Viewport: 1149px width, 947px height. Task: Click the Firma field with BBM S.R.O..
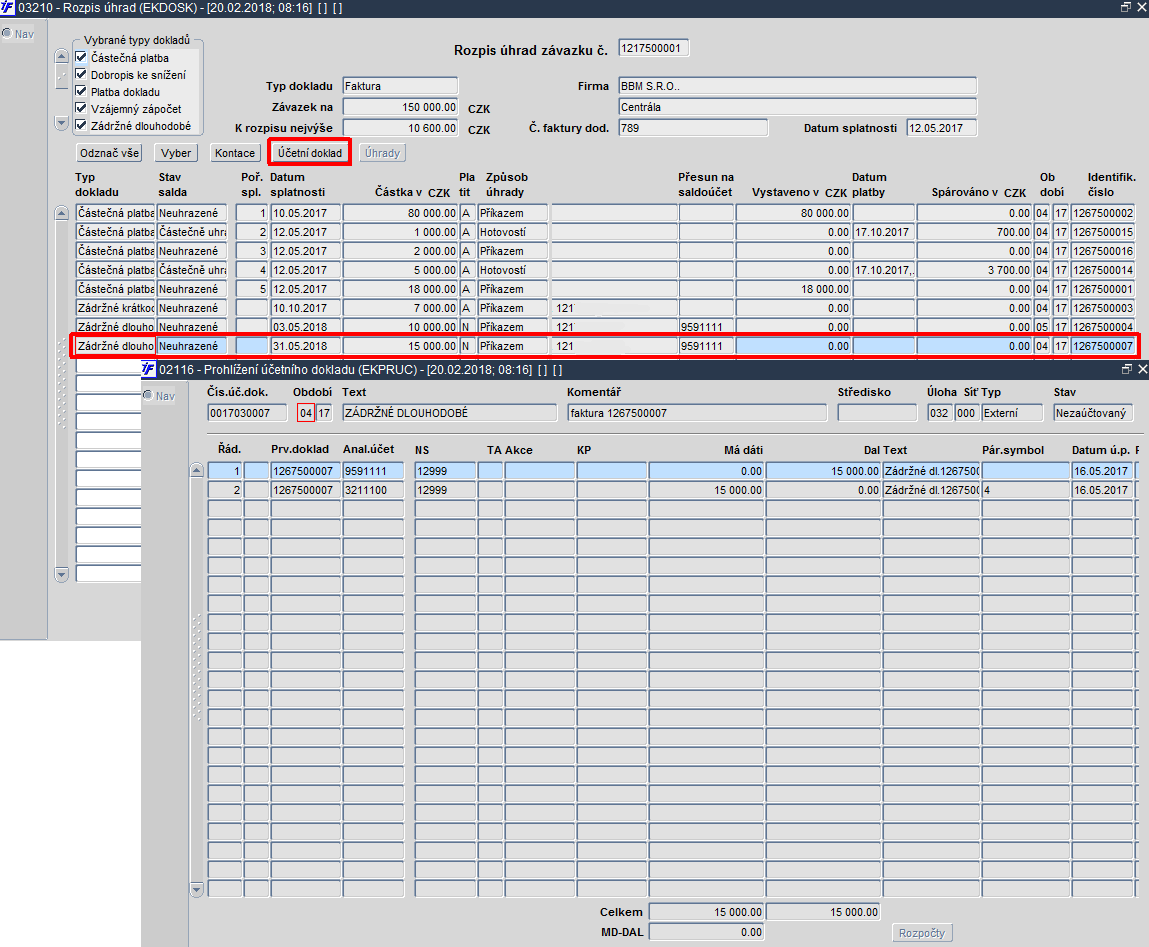pos(797,86)
